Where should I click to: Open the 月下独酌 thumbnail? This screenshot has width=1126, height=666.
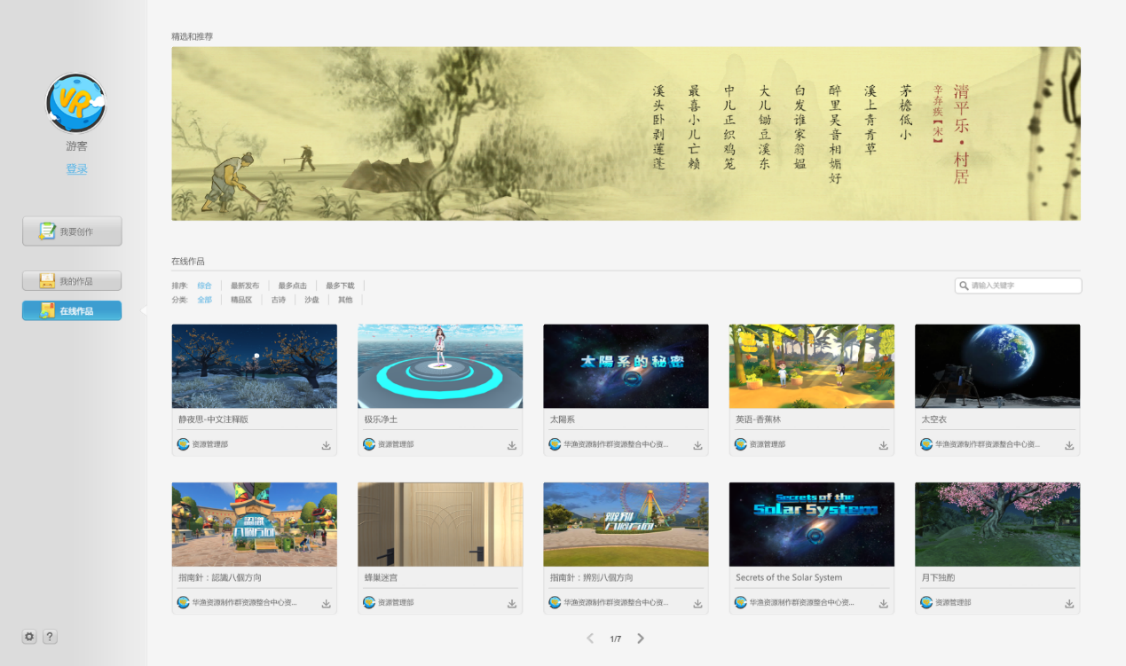997,524
